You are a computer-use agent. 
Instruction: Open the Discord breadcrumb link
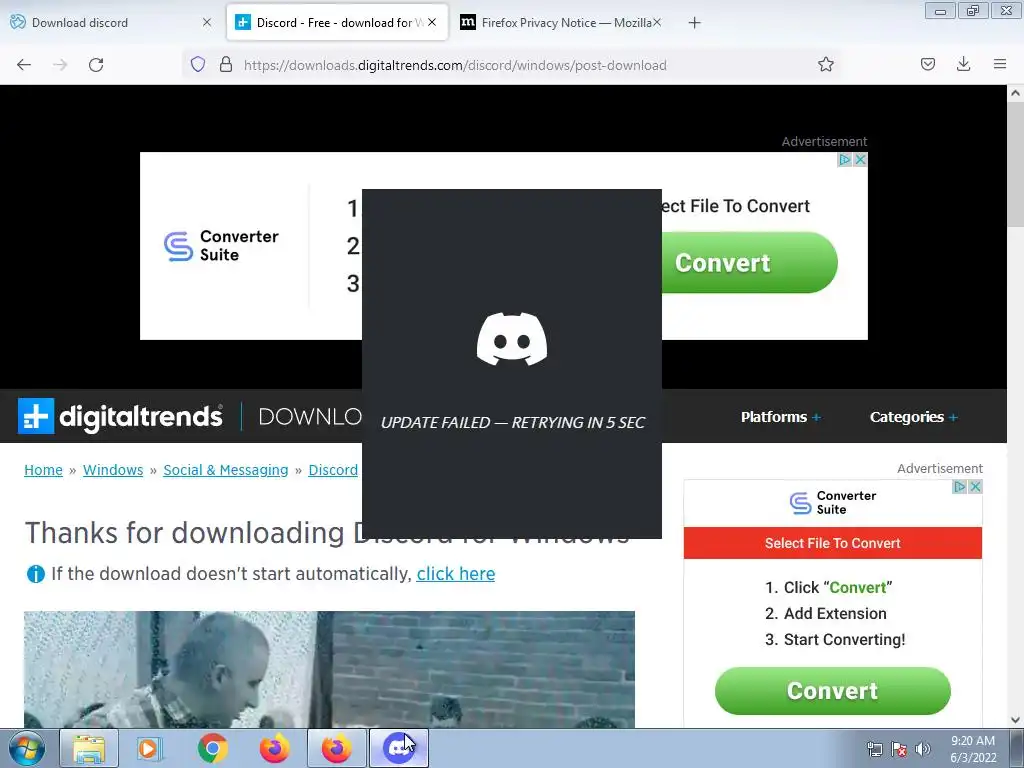333,470
